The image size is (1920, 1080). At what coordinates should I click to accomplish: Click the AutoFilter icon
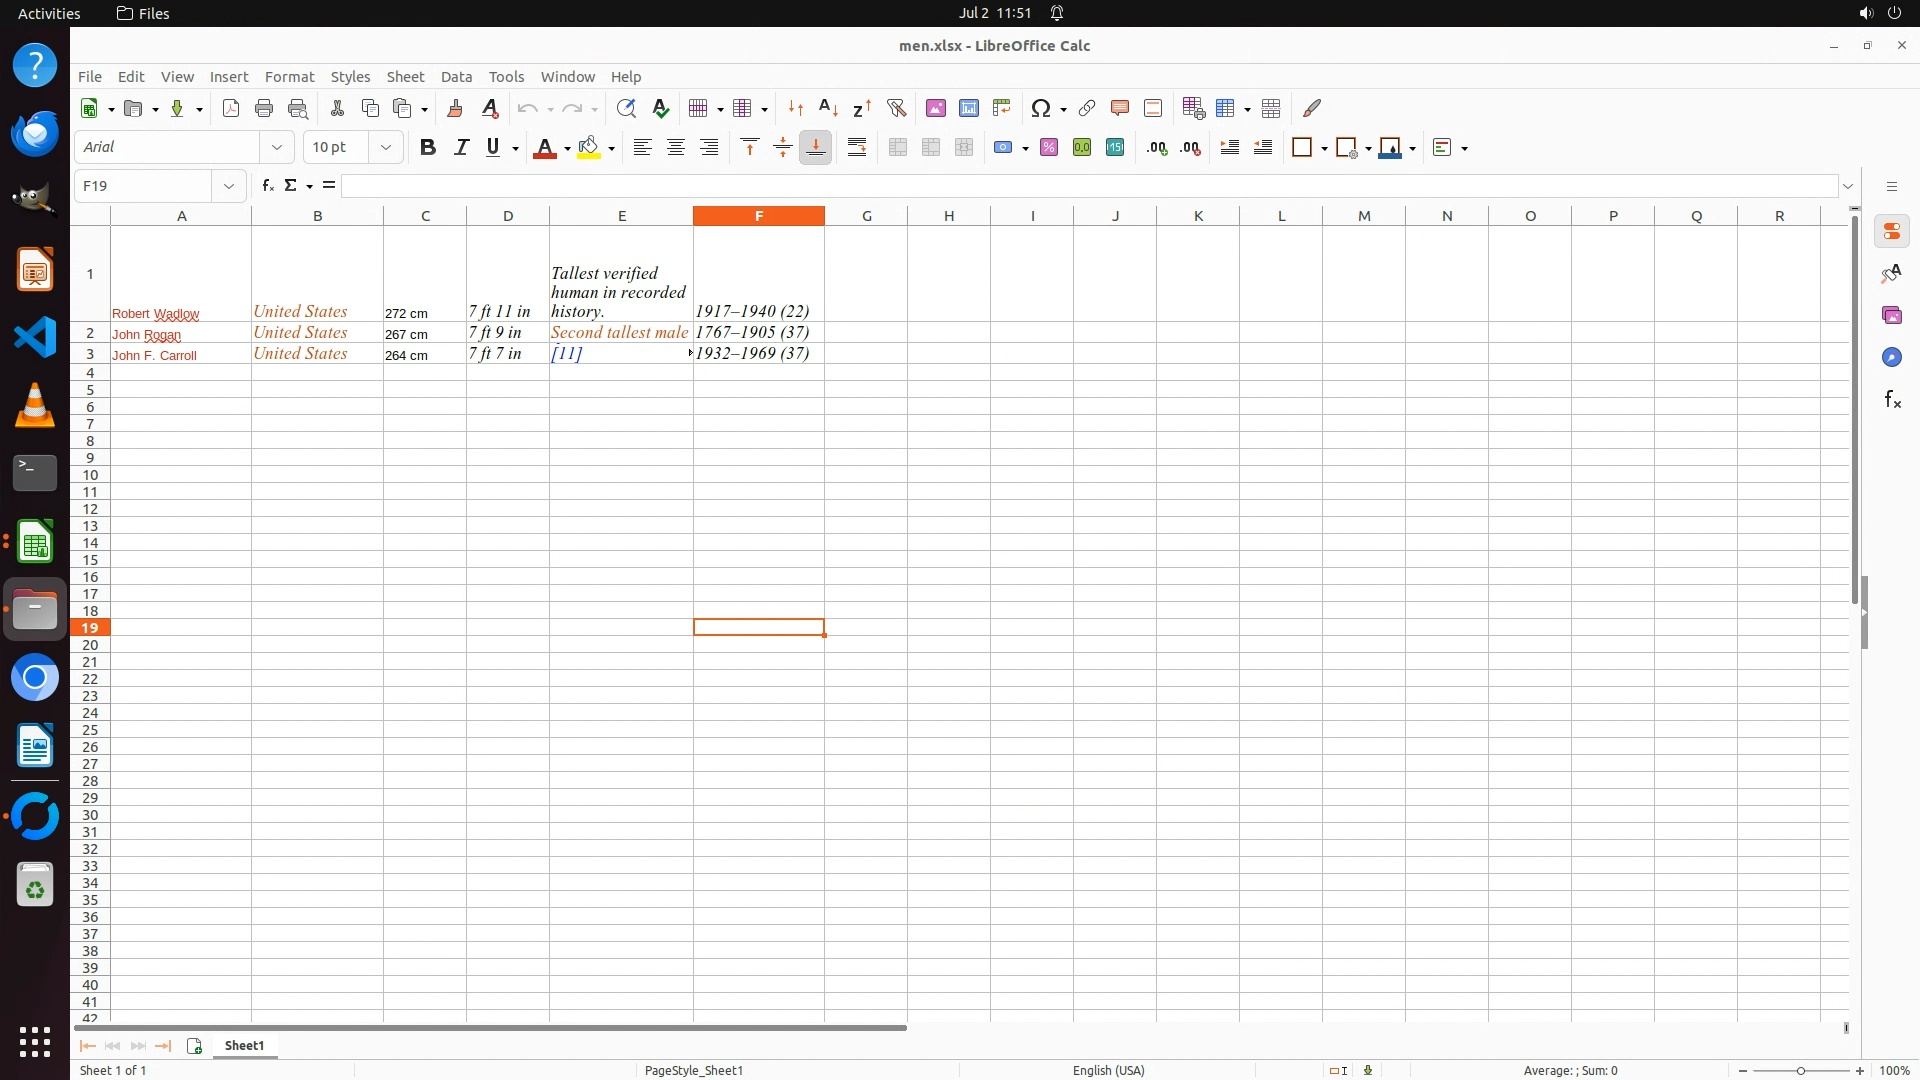[x=896, y=108]
